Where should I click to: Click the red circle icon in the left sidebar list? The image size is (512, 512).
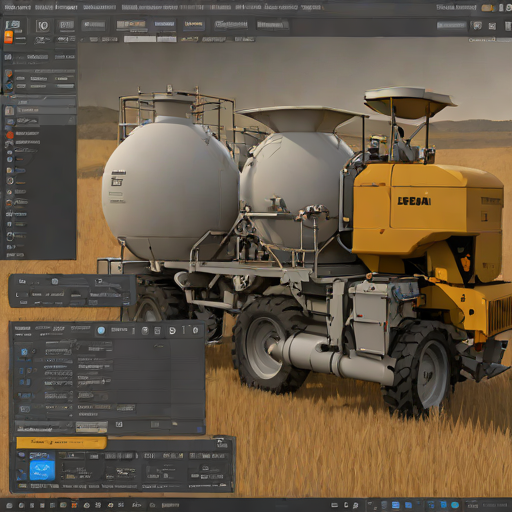[x=10, y=135]
